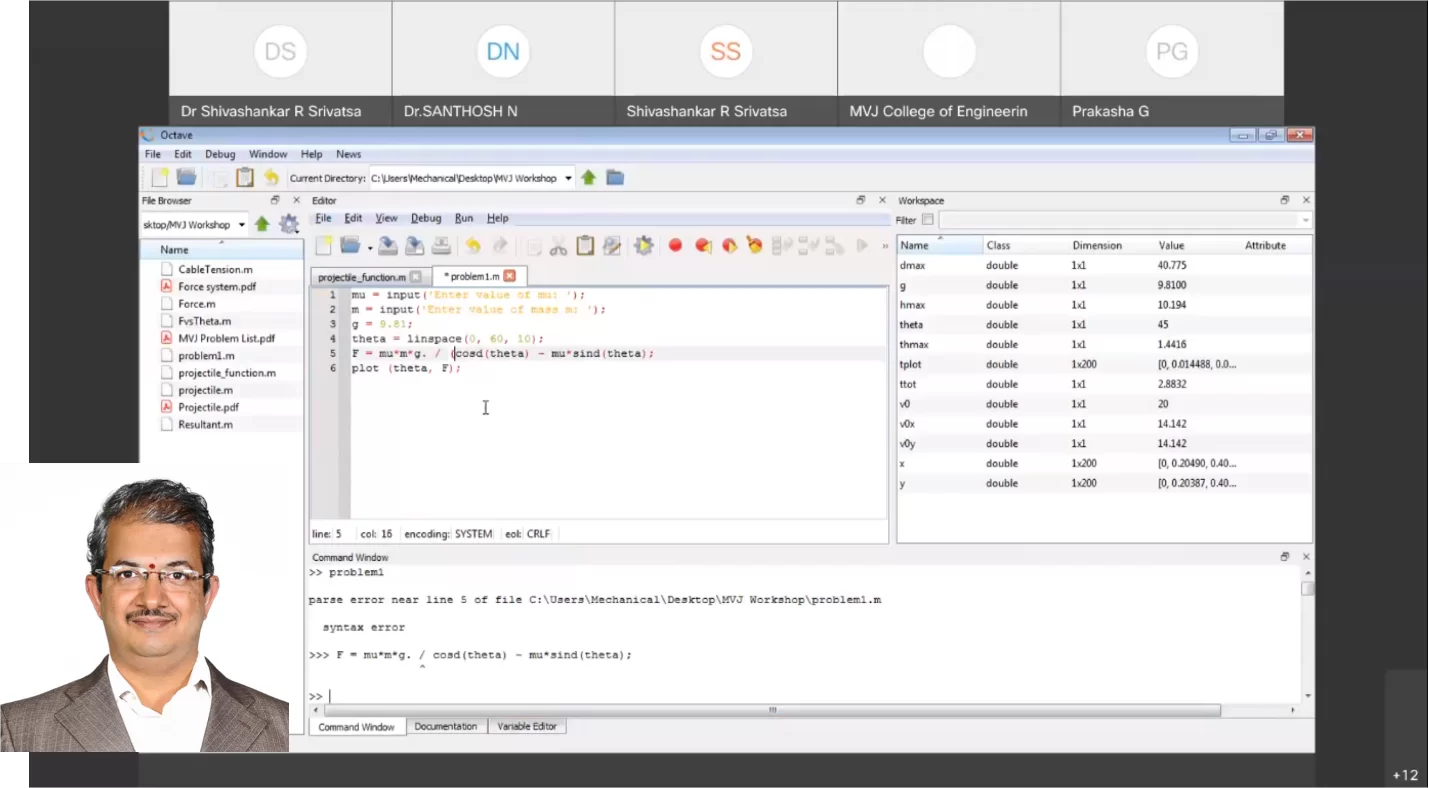The height and width of the screenshot is (788, 1429).
Task: Cut scissors icon in Editor toolbar
Action: pyautogui.click(x=559, y=245)
